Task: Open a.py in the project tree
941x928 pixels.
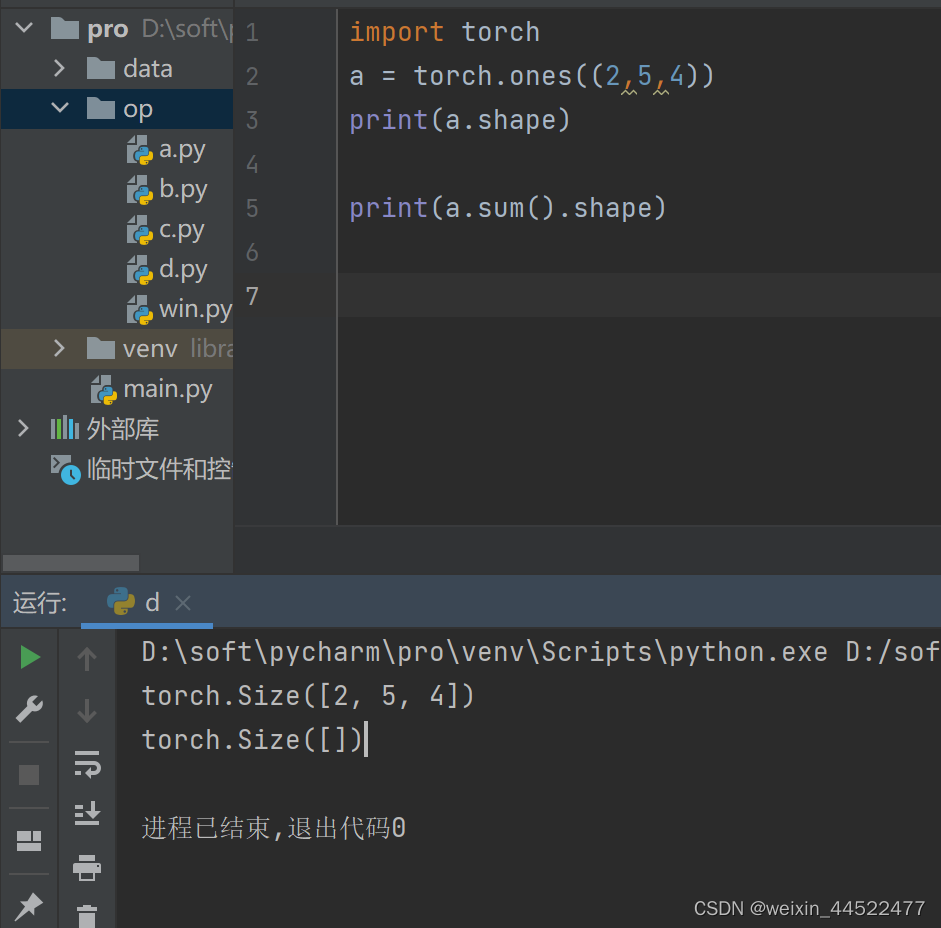Action: pyautogui.click(x=182, y=149)
